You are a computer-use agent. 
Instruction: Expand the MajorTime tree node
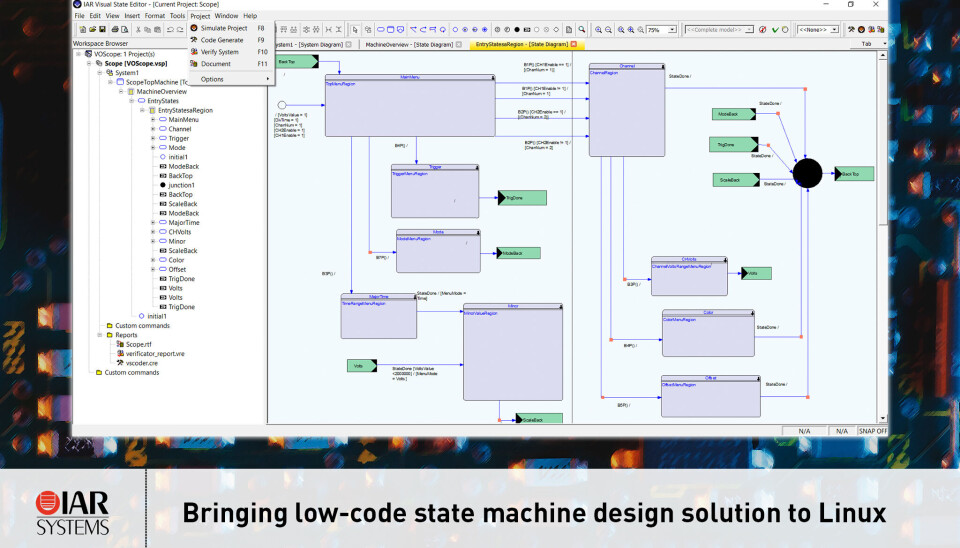(x=153, y=222)
